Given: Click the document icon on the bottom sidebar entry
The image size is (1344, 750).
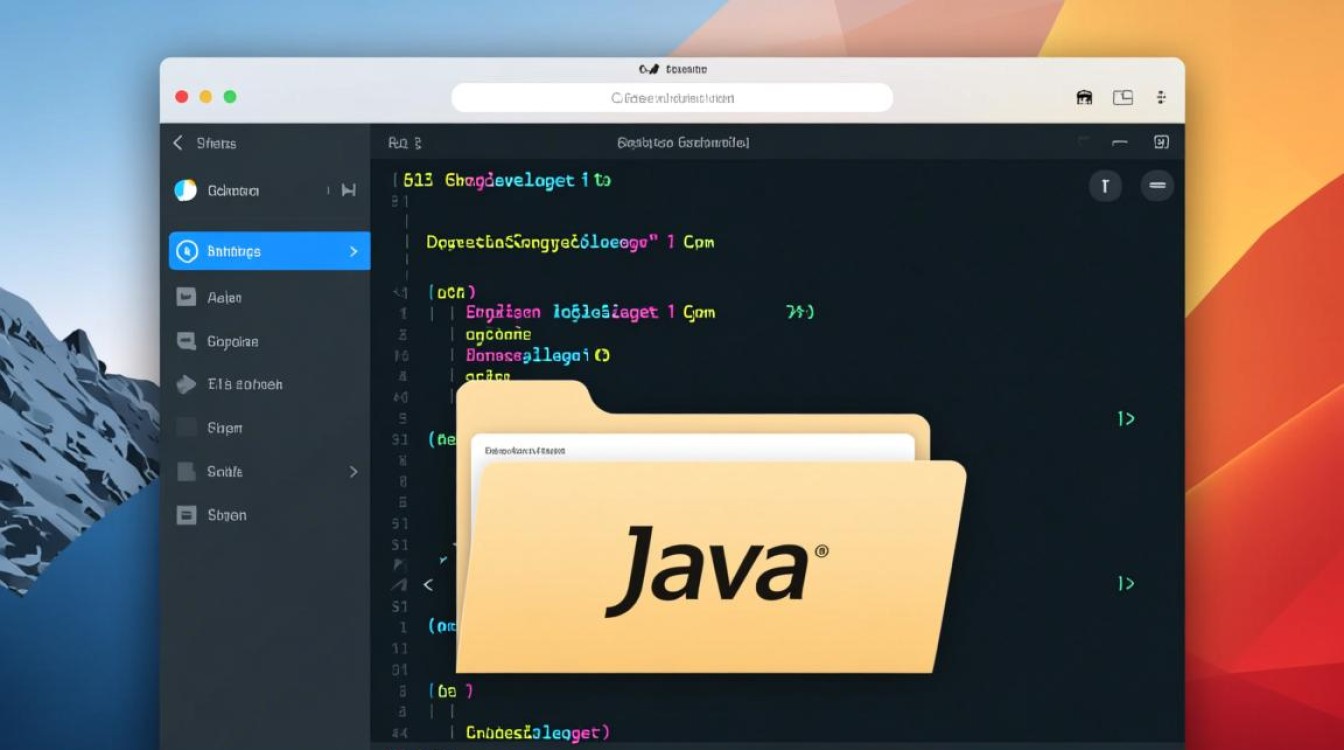Looking at the screenshot, I should (186, 515).
